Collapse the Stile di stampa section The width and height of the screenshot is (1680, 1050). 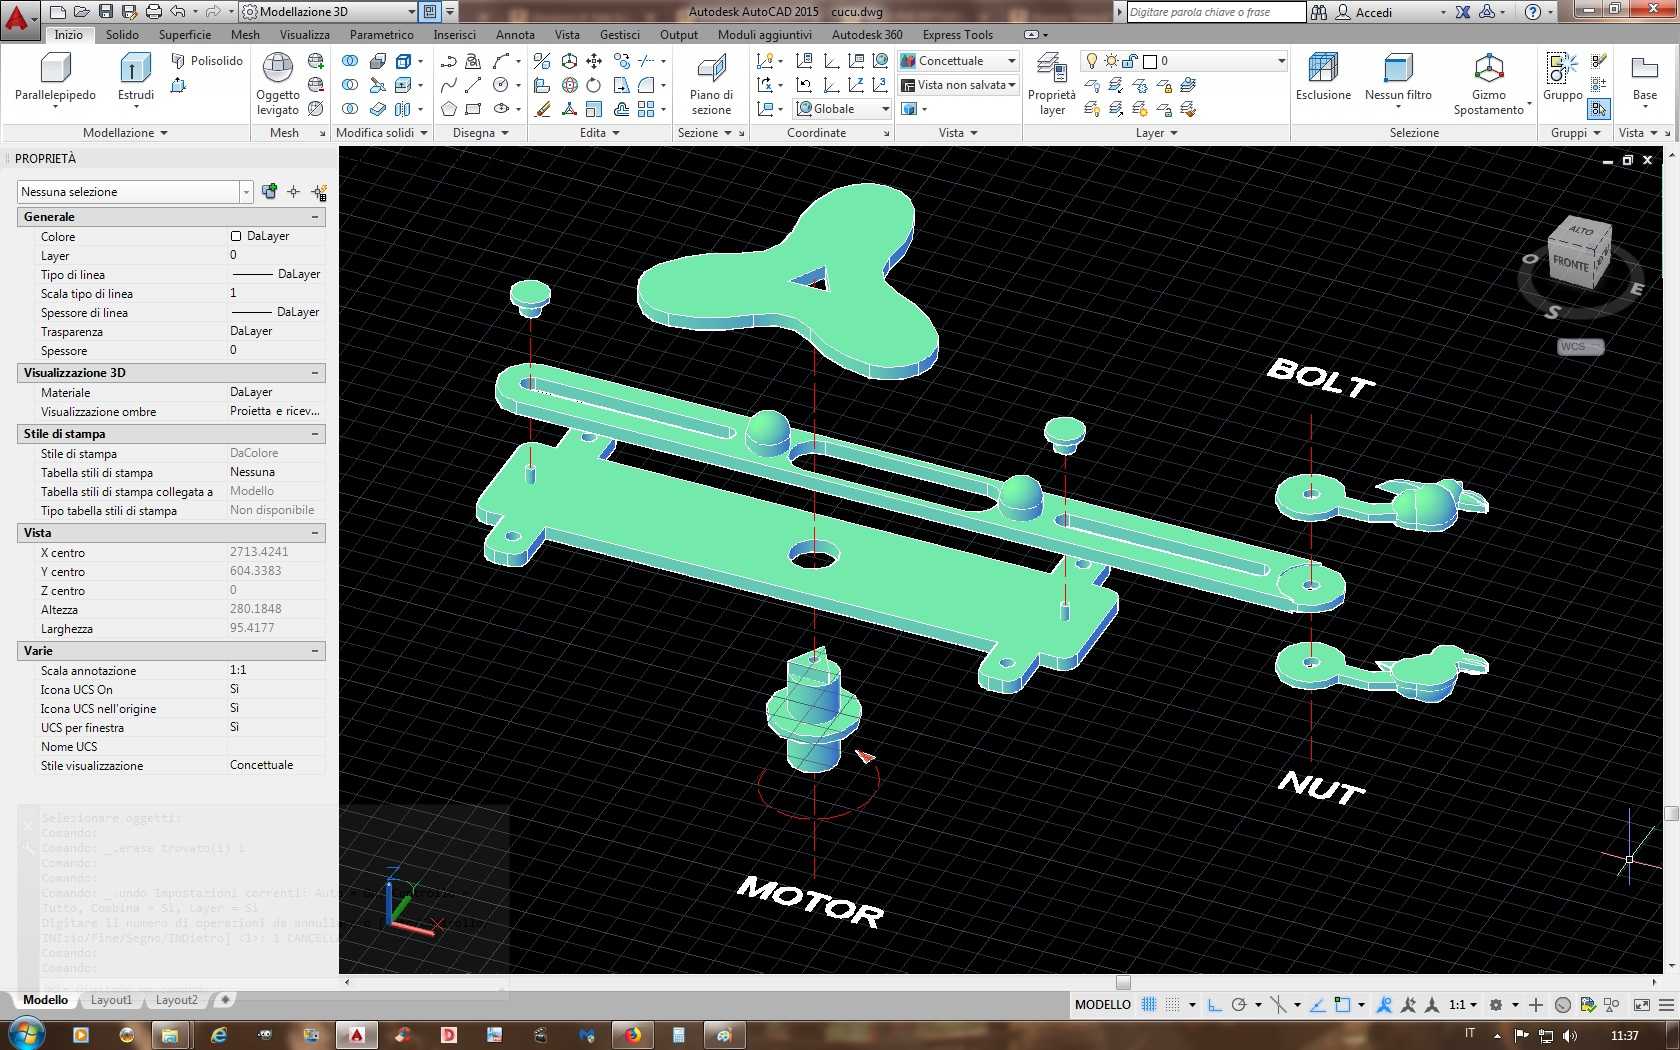(x=315, y=434)
